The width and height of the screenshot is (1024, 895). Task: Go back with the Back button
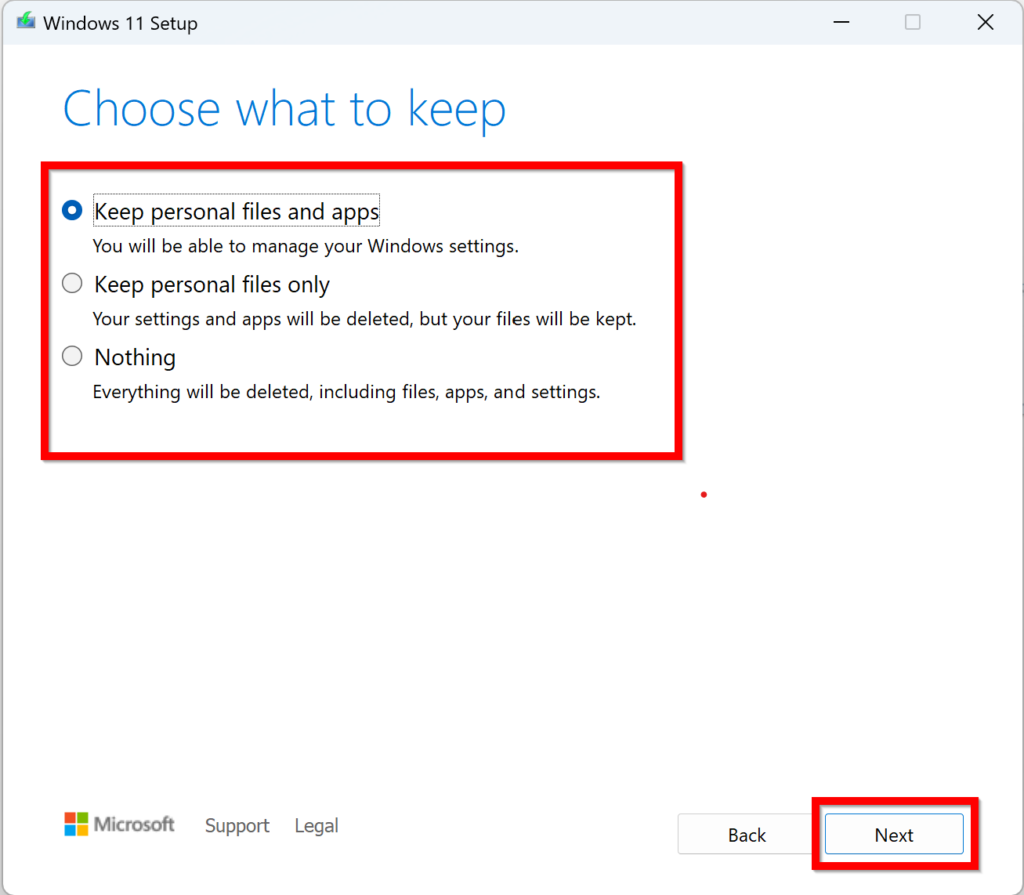(x=746, y=835)
